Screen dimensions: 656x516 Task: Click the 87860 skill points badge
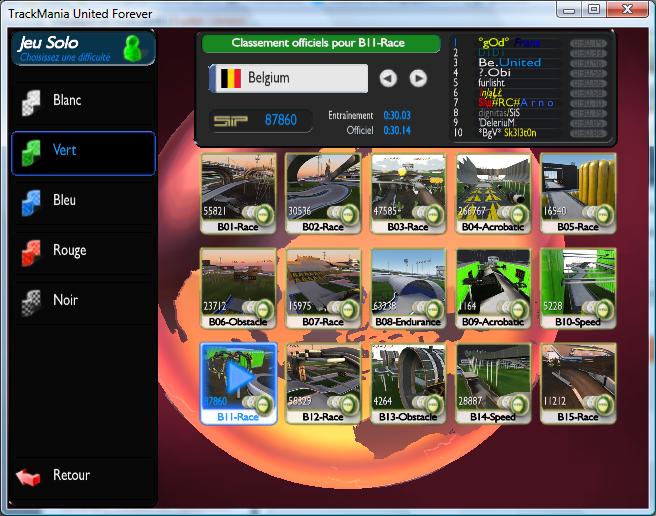coord(256,120)
